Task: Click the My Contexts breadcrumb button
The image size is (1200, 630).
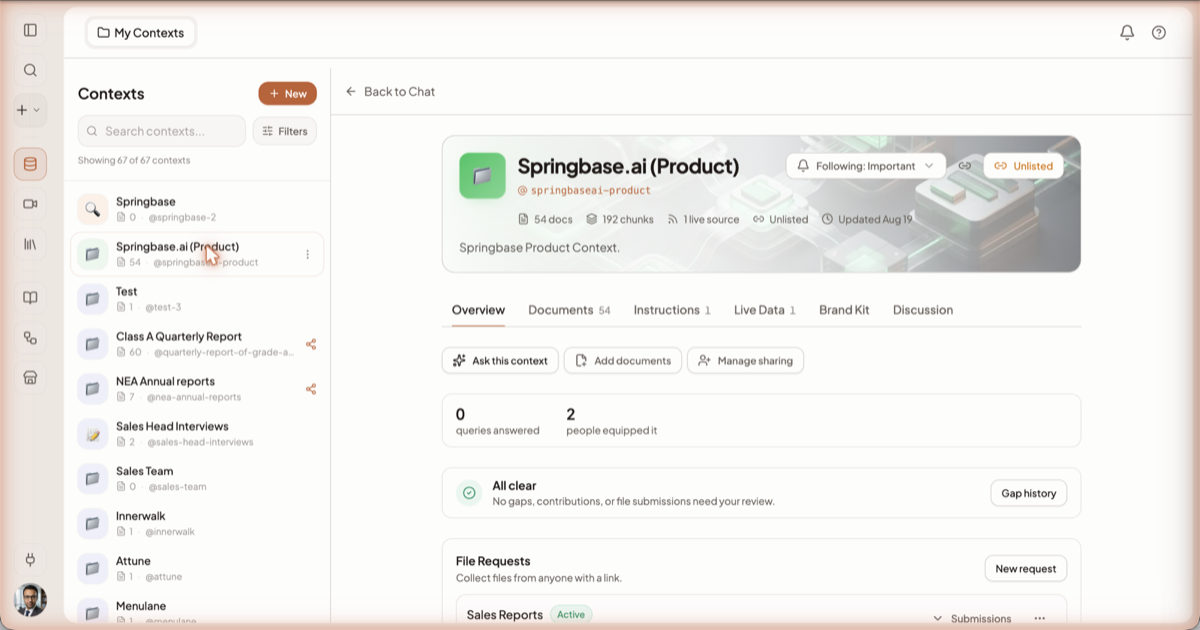Action: pyautogui.click(x=141, y=33)
